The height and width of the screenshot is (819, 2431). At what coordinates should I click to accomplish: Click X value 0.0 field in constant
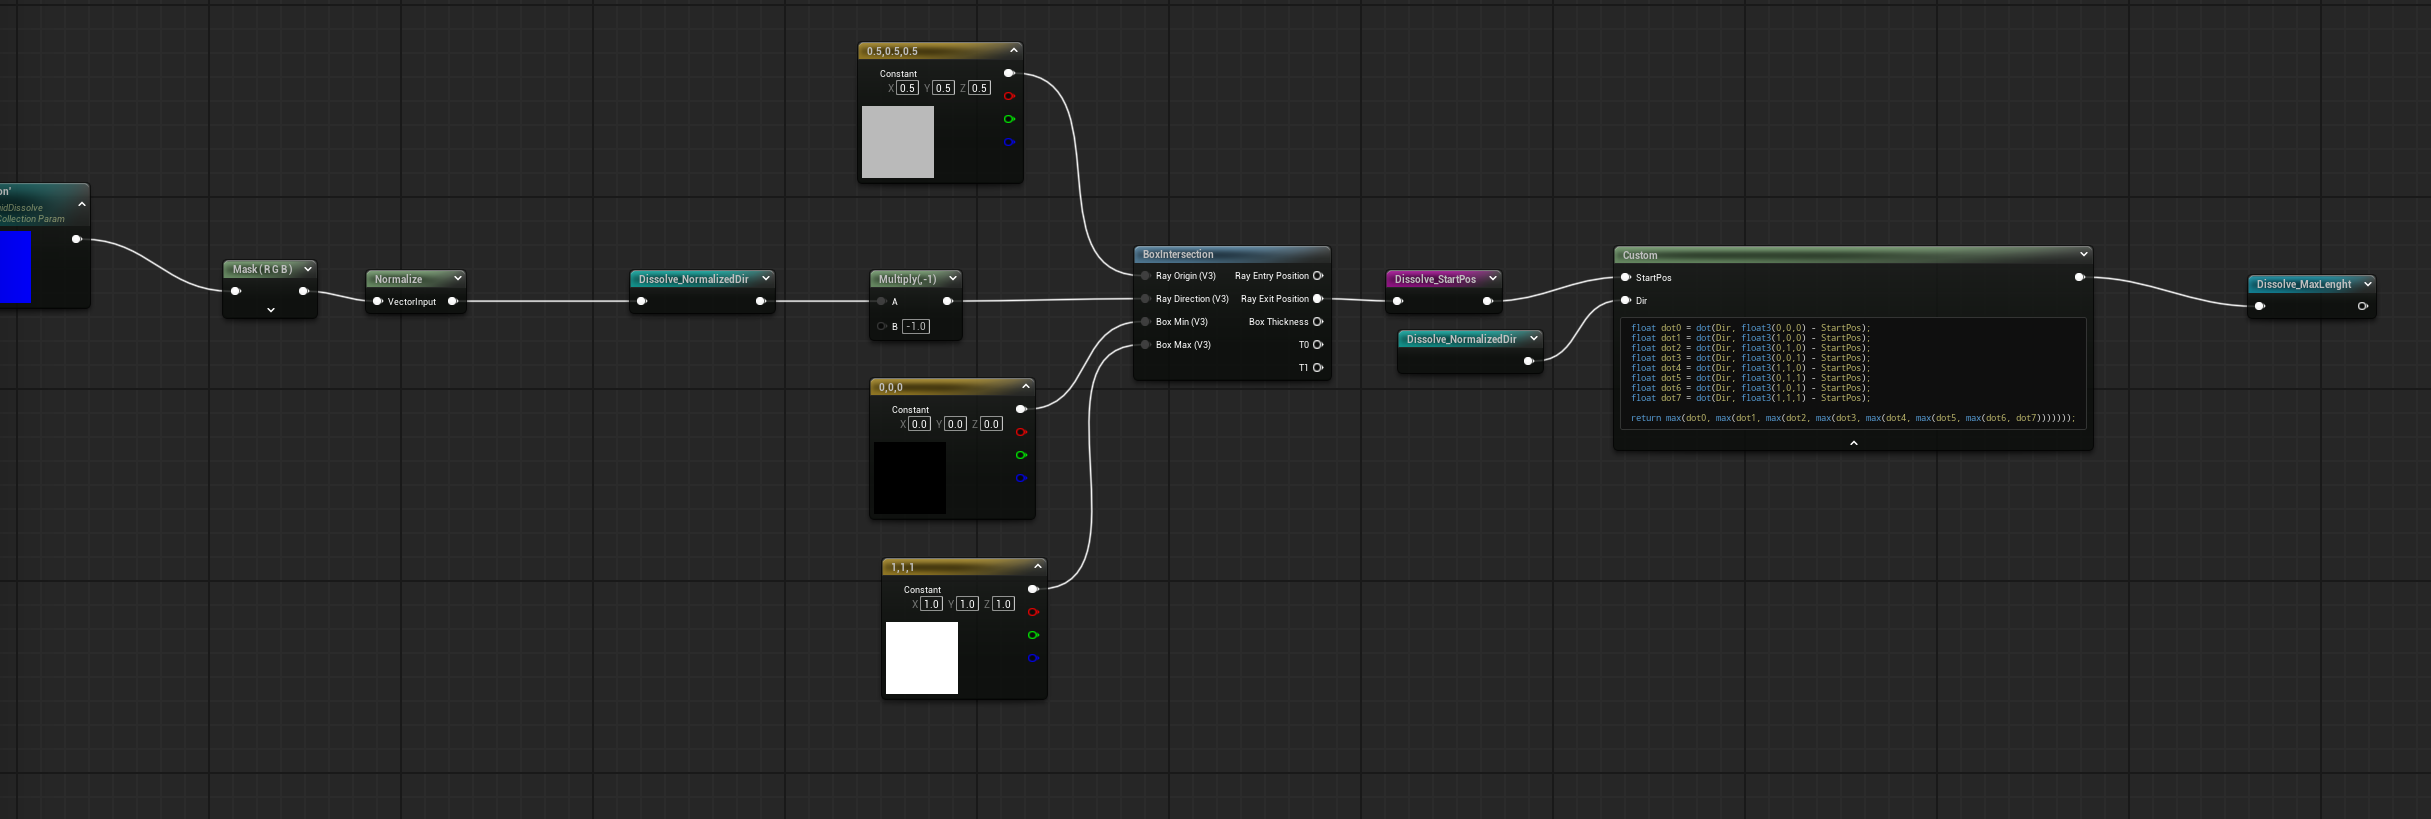click(x=919, y=424)
